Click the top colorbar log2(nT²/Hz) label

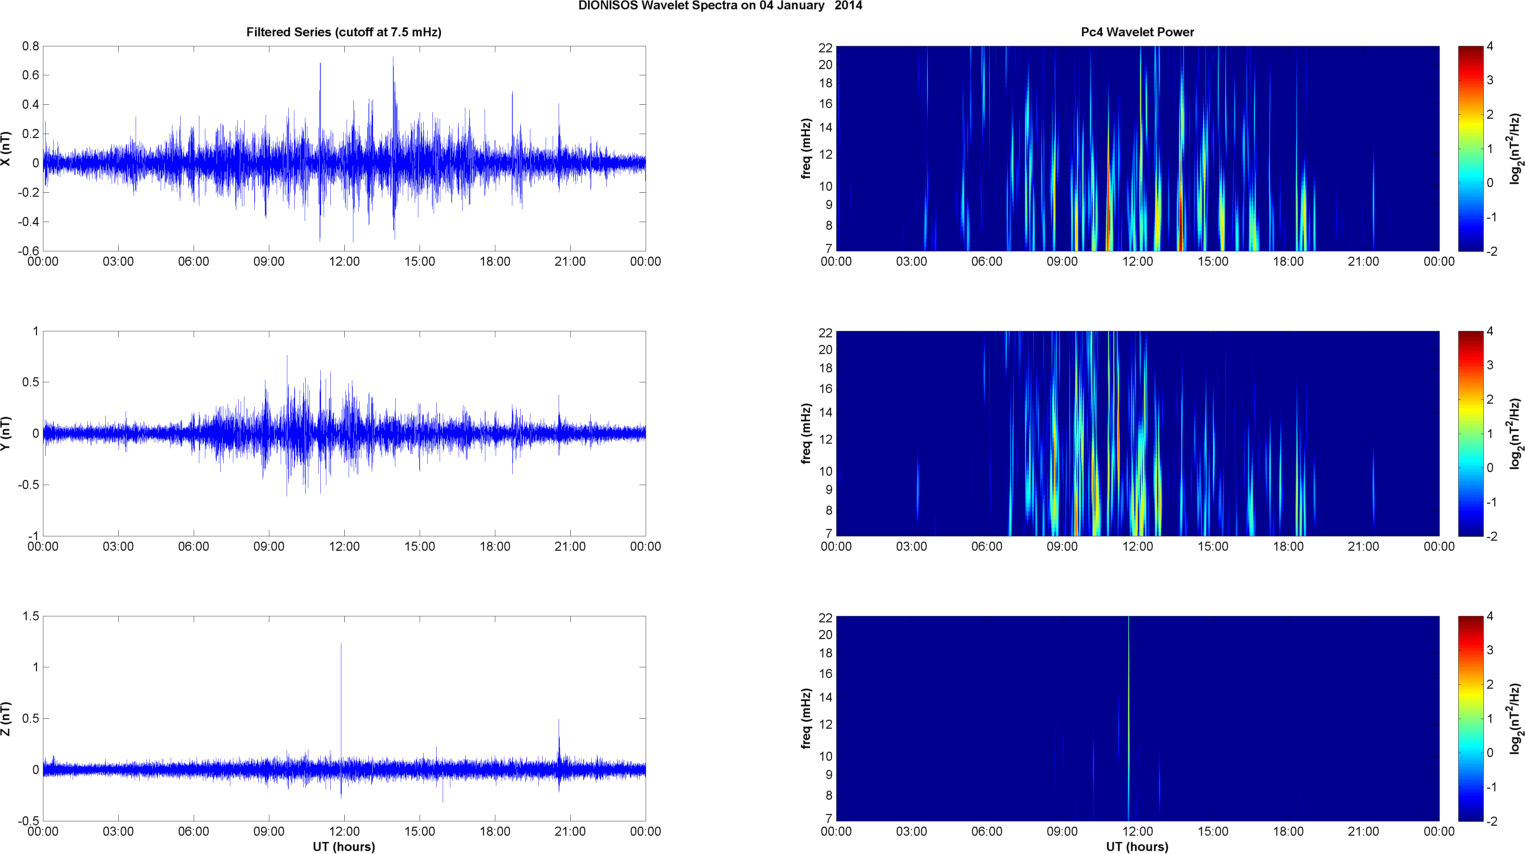[x=1517, y=148]
